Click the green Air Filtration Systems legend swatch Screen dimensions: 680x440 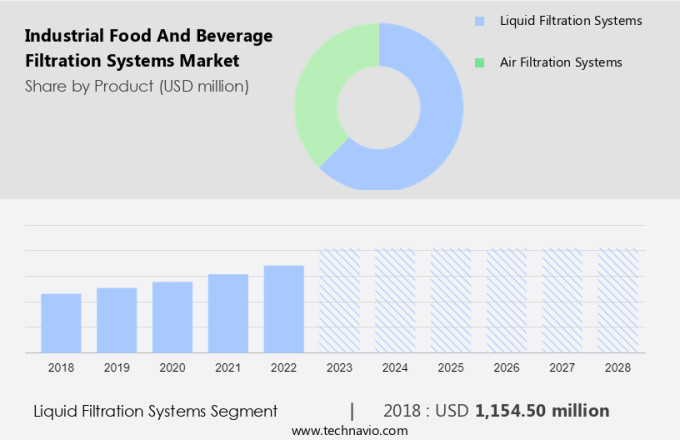tap(479, 63)
